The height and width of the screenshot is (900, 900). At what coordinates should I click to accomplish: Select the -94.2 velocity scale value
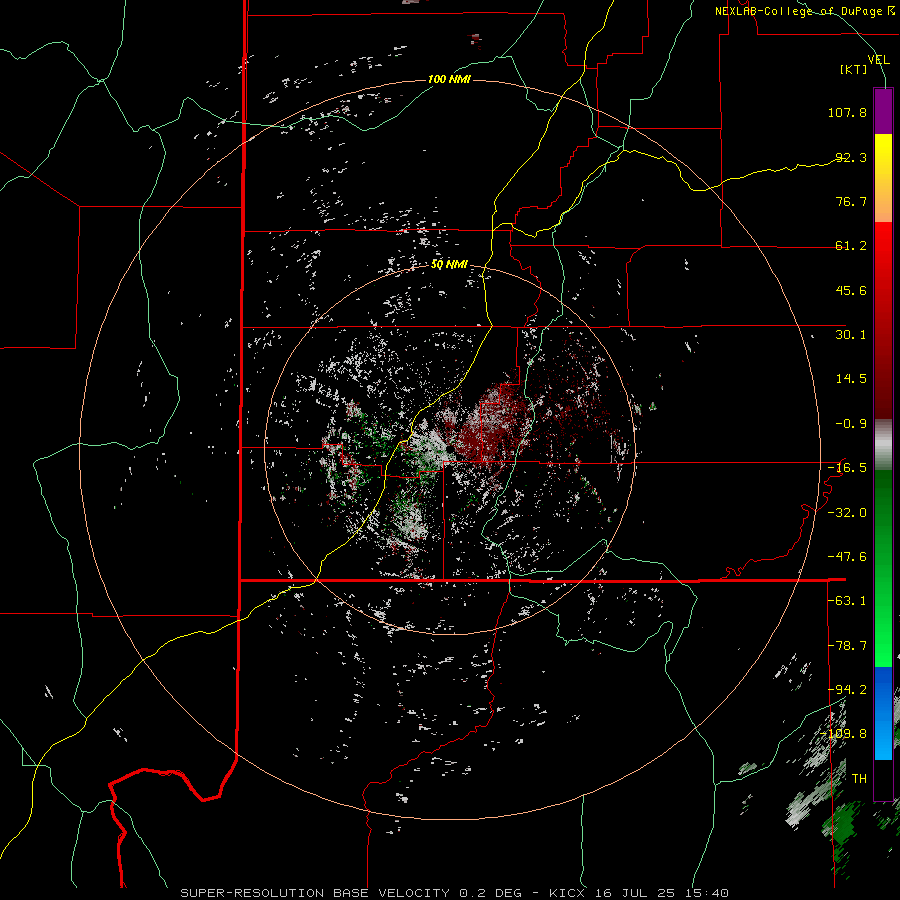pyautogui.click(x=847, y=690)
